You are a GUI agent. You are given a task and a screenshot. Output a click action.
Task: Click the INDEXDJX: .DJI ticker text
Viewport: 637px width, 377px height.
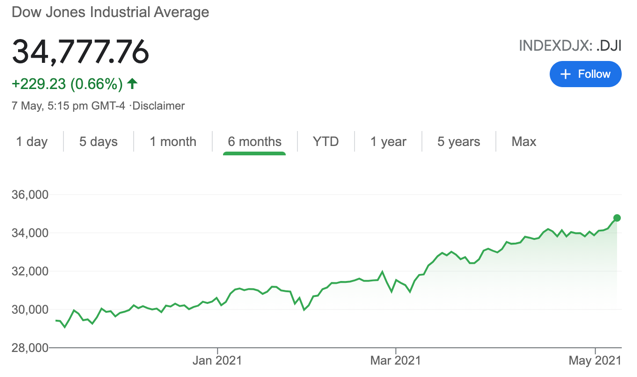(x=570, y=46)
